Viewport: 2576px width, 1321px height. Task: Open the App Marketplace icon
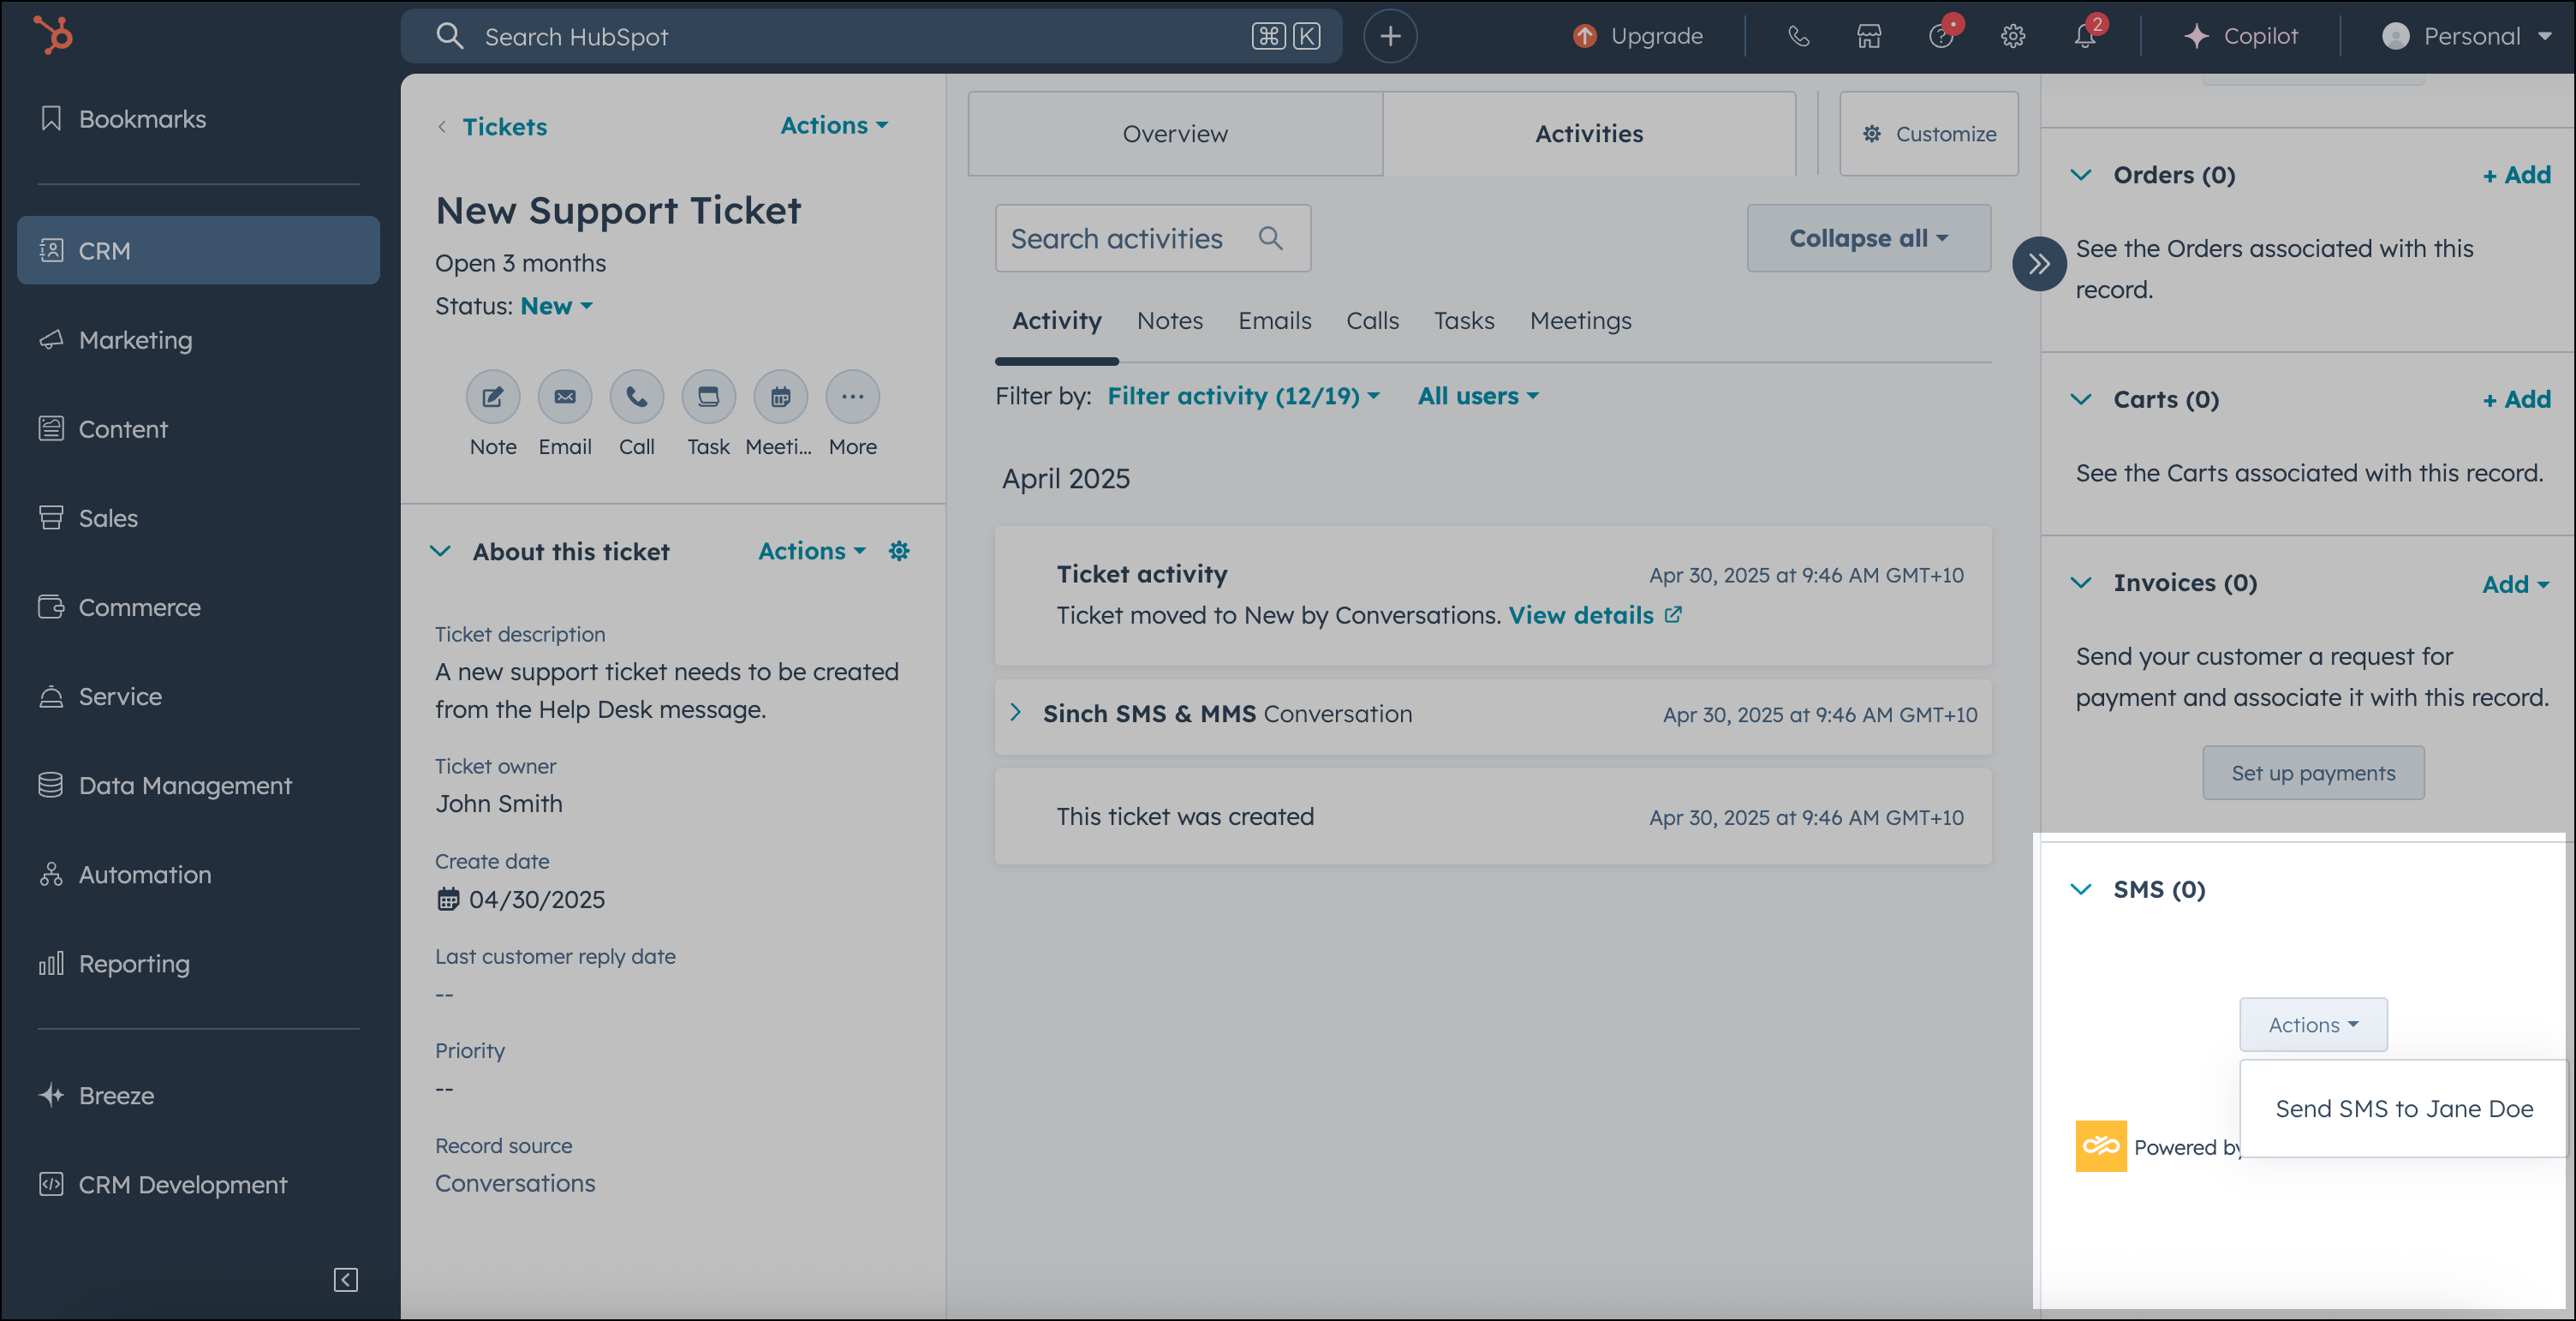pos(1869,36)
